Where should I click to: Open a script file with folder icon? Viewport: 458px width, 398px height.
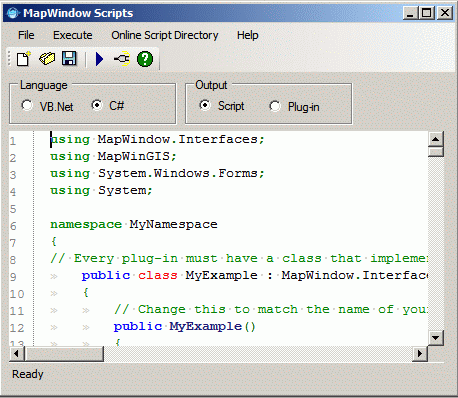click(47, 59)
